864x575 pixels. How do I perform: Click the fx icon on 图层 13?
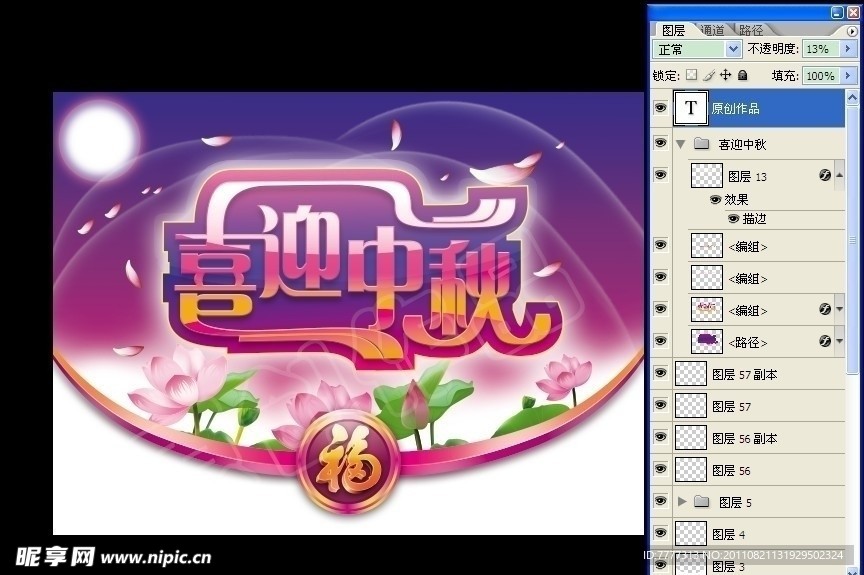825,175
